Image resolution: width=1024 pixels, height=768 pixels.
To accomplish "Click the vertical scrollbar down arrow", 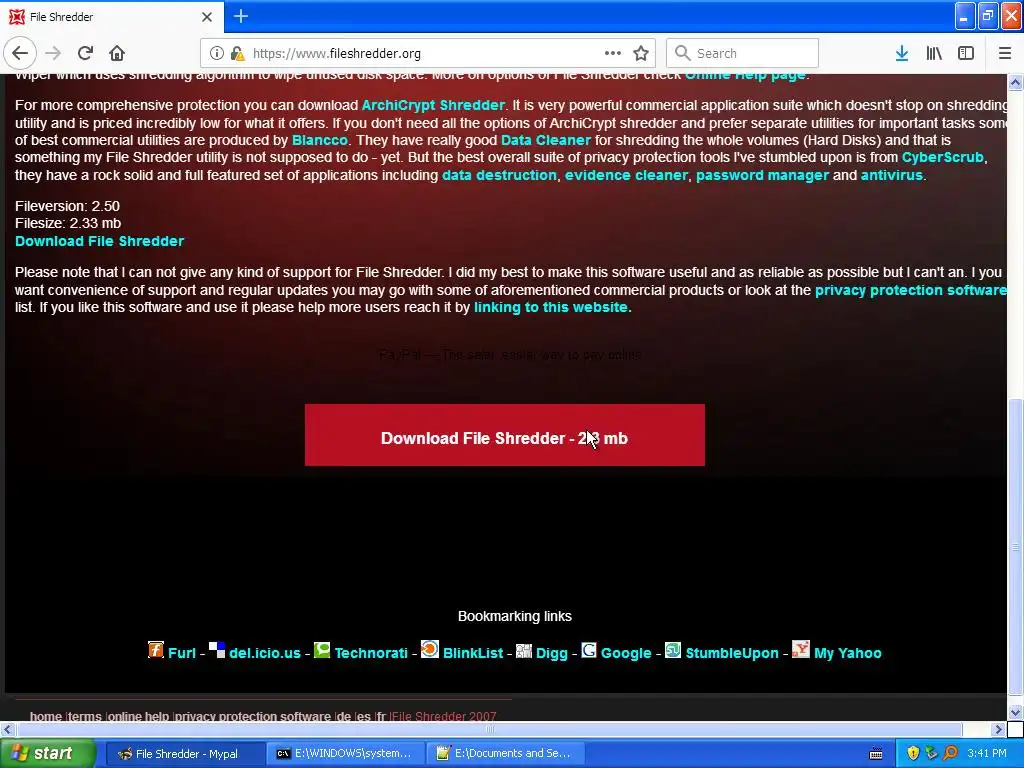I will [1016, 712].
